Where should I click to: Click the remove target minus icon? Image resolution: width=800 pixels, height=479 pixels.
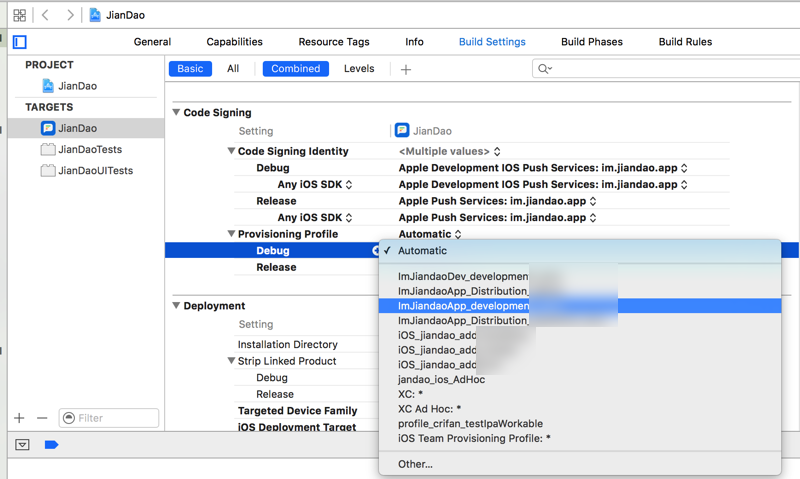42,418
